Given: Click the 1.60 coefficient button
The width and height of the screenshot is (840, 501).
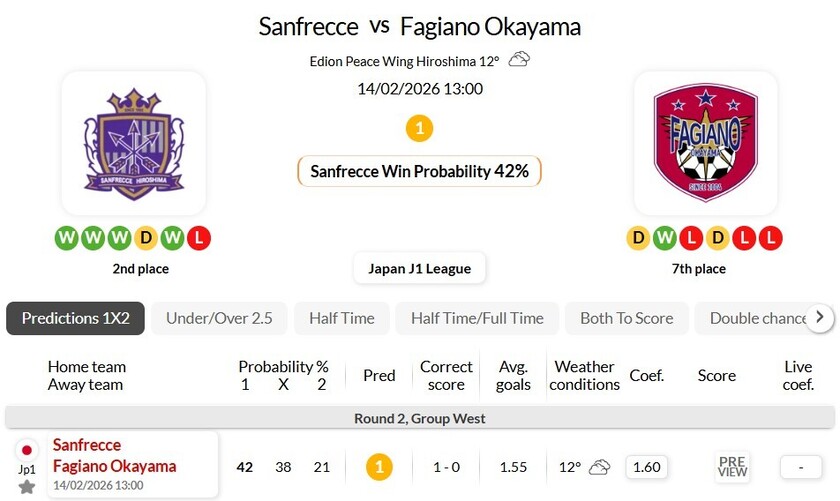Looking at the screenshot, I should (x=647, y=467).
